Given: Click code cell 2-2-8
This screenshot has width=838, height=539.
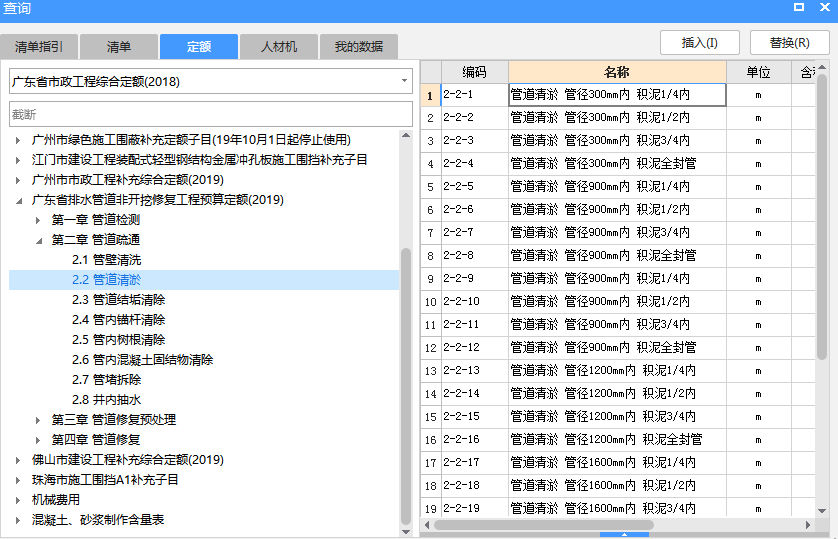Looking at the screenshot, I should [x=475, y=255].
